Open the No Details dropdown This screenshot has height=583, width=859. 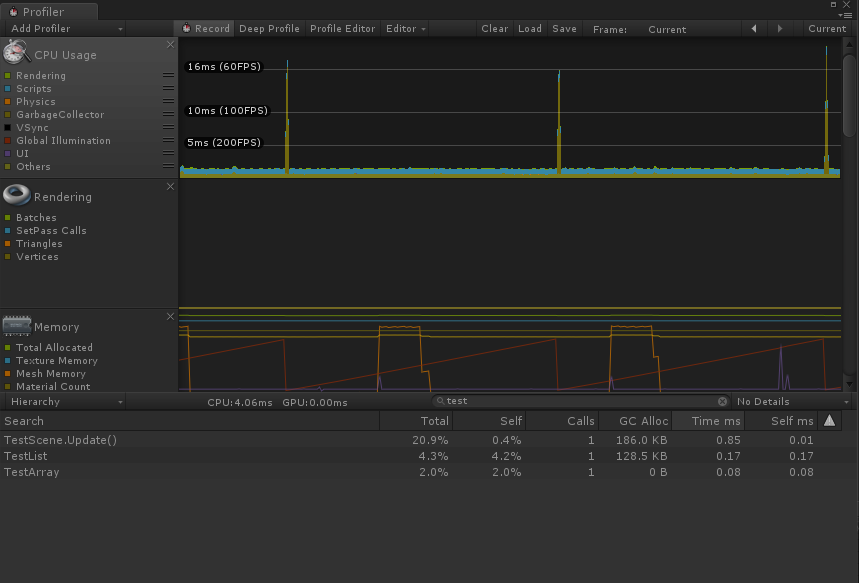(792, 402)
